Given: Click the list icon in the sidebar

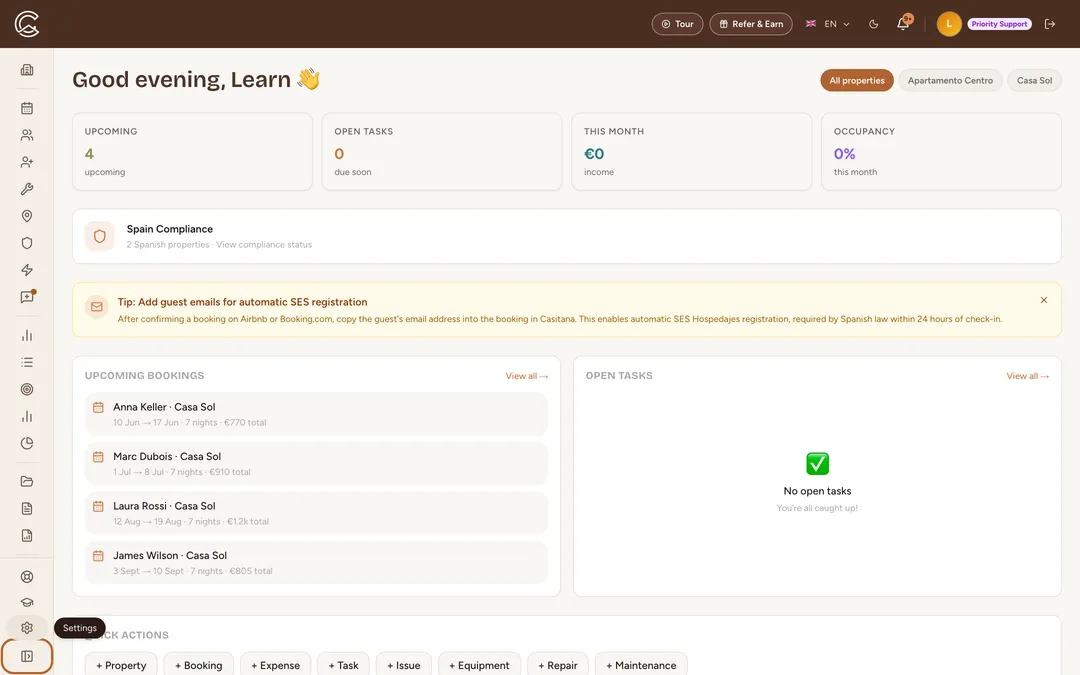Looking at the screenshot, I should (27, 362).
